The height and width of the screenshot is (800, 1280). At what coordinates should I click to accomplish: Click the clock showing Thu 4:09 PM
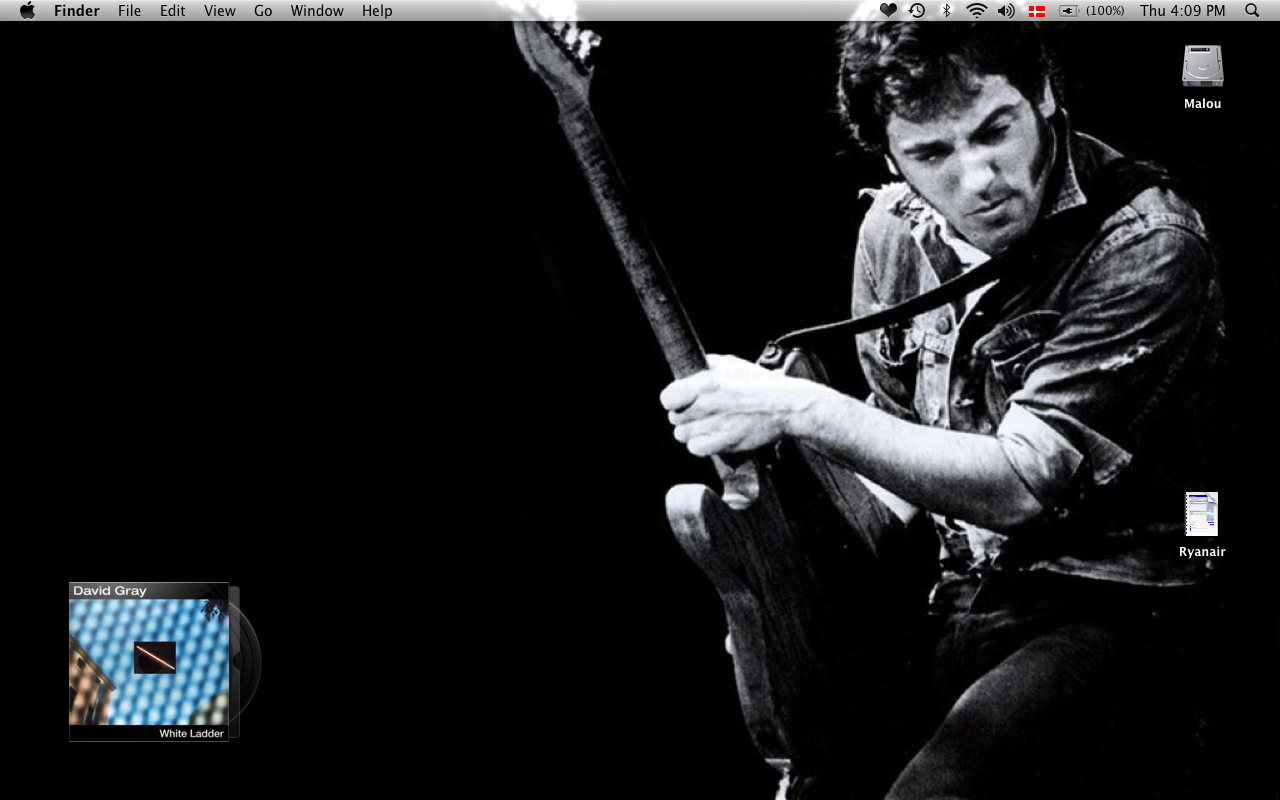point(1182,11)
